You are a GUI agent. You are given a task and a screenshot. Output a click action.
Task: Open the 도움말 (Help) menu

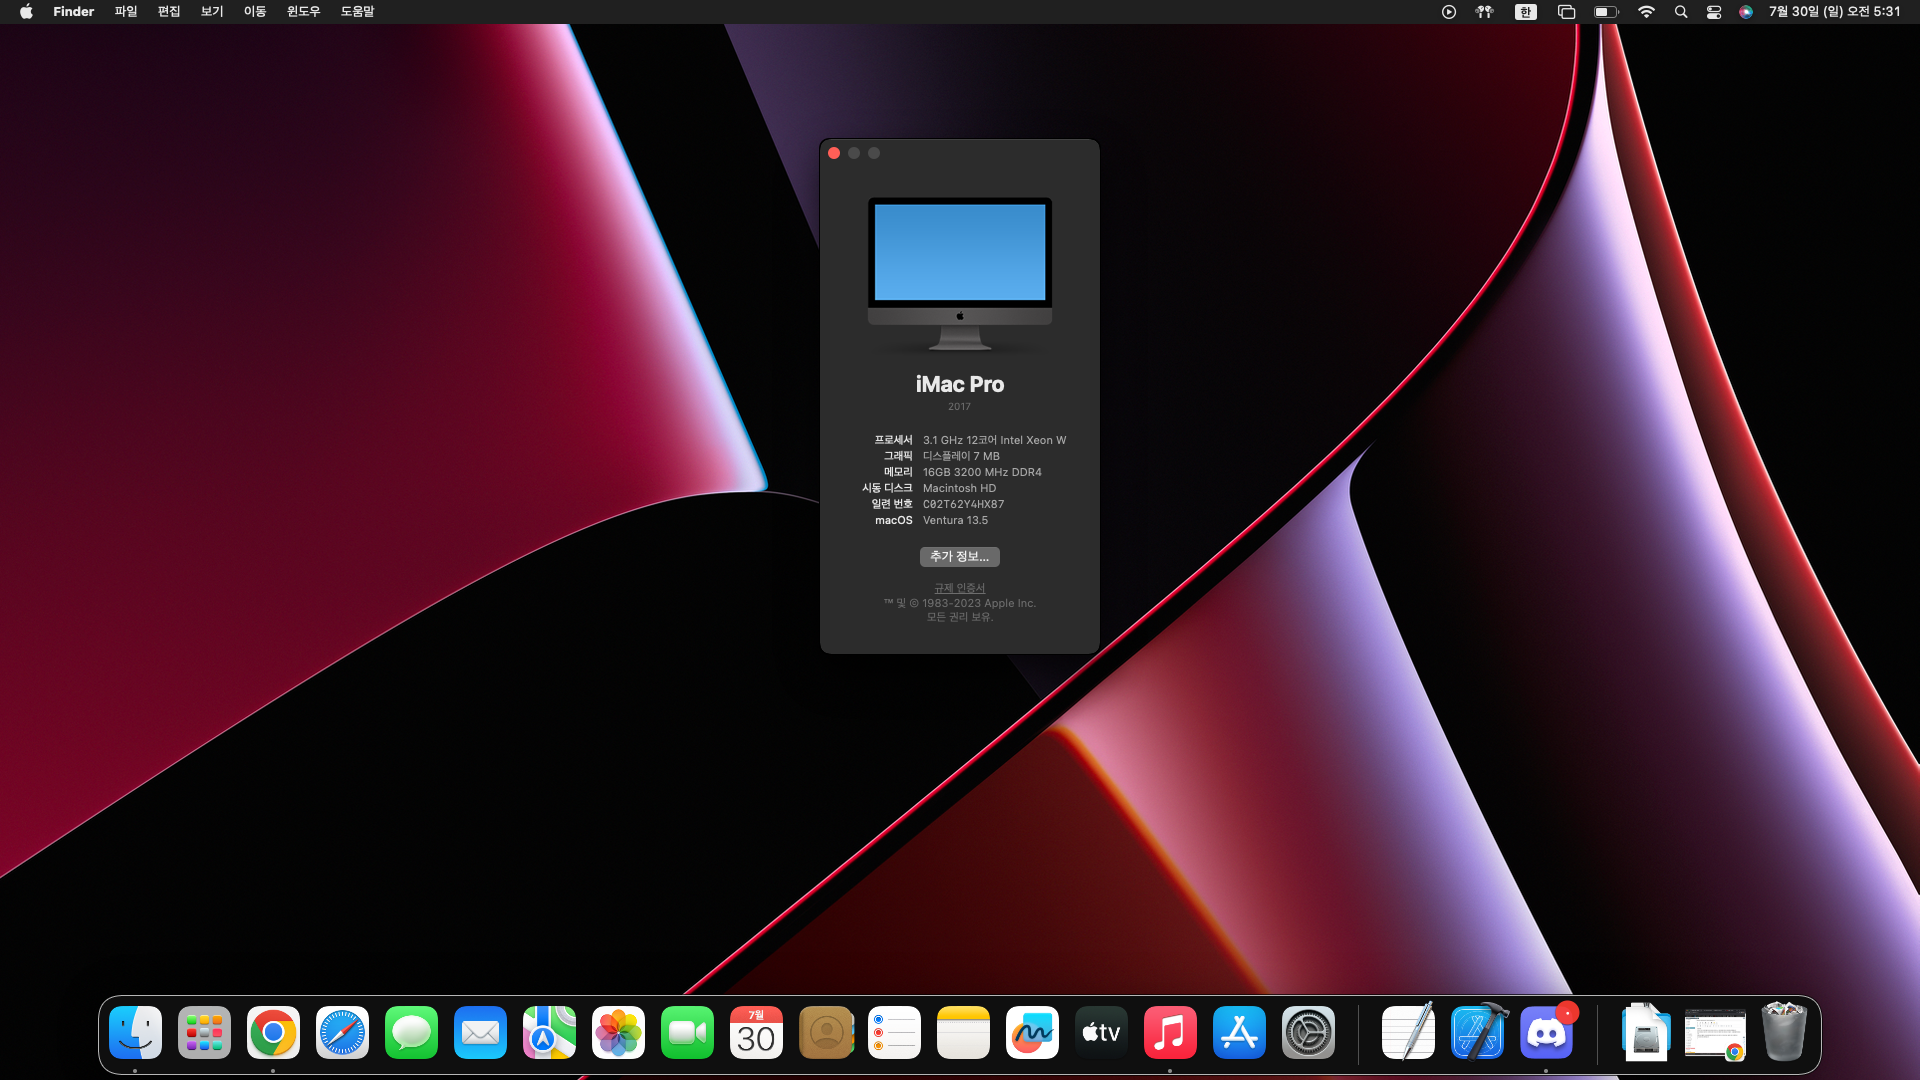[357, 12]
